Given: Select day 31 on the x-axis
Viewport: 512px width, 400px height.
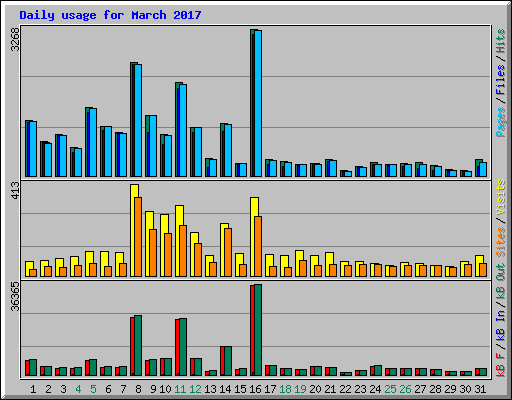Looking at the screenshot, I should 480,389.
